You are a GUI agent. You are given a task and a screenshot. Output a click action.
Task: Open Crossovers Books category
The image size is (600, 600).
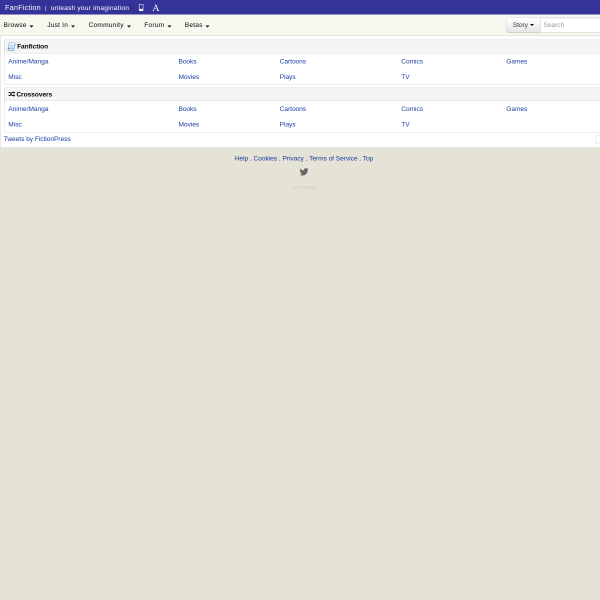click(188, 109)
